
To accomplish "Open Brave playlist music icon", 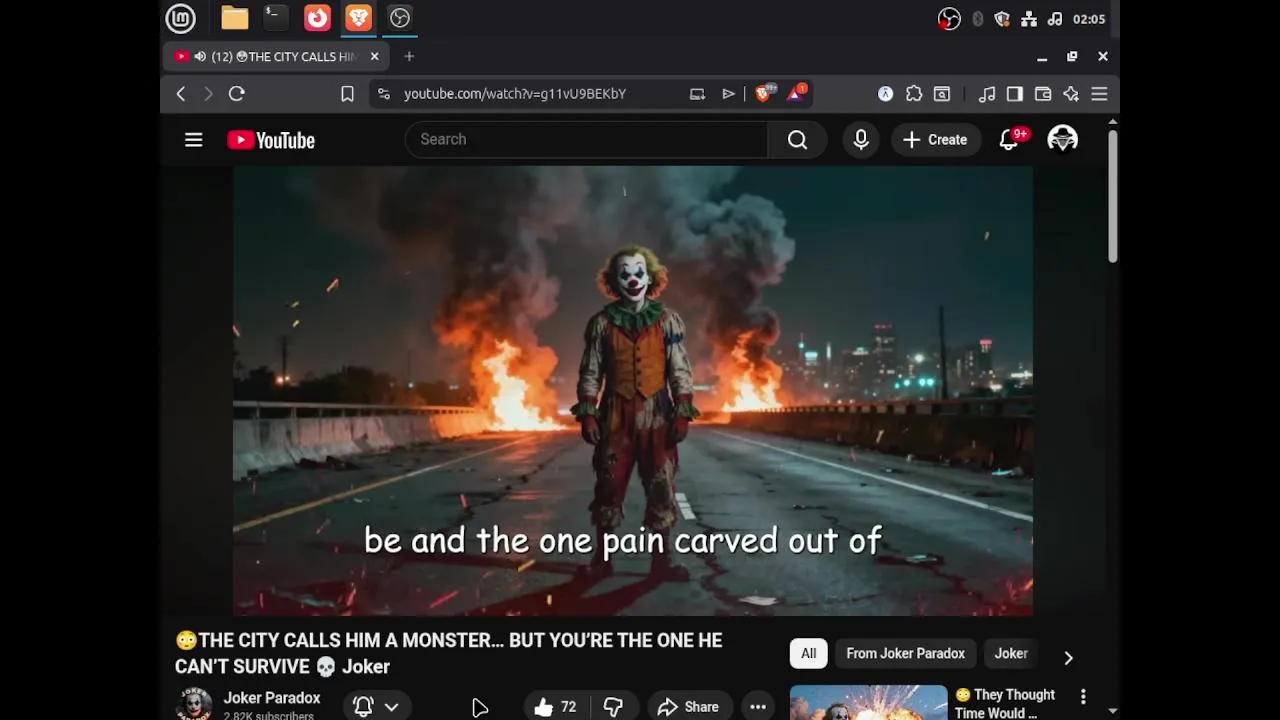I will click(987, 94).
